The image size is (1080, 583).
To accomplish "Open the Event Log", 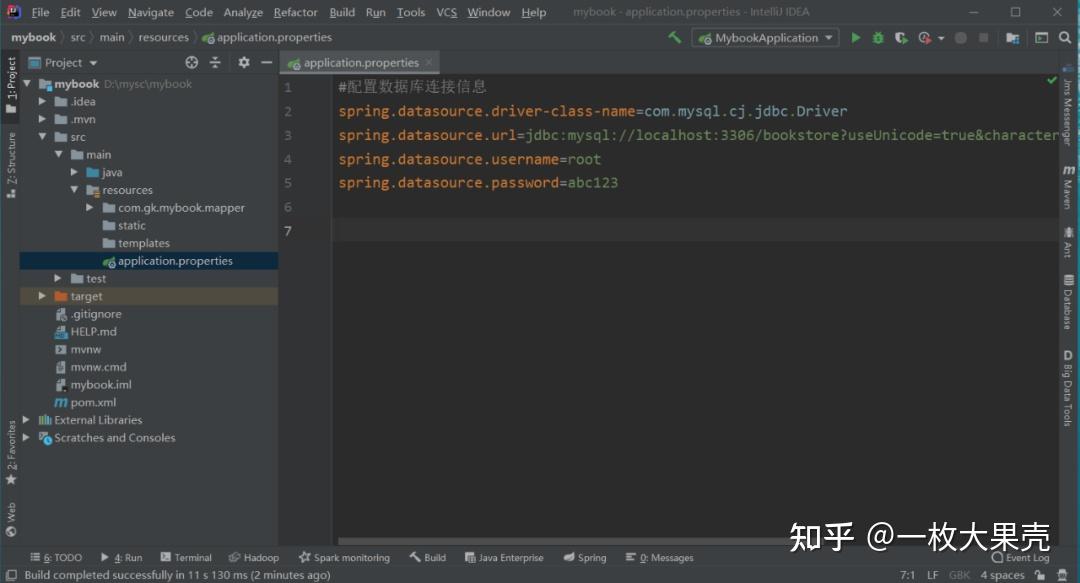I will coord(1021,557).
